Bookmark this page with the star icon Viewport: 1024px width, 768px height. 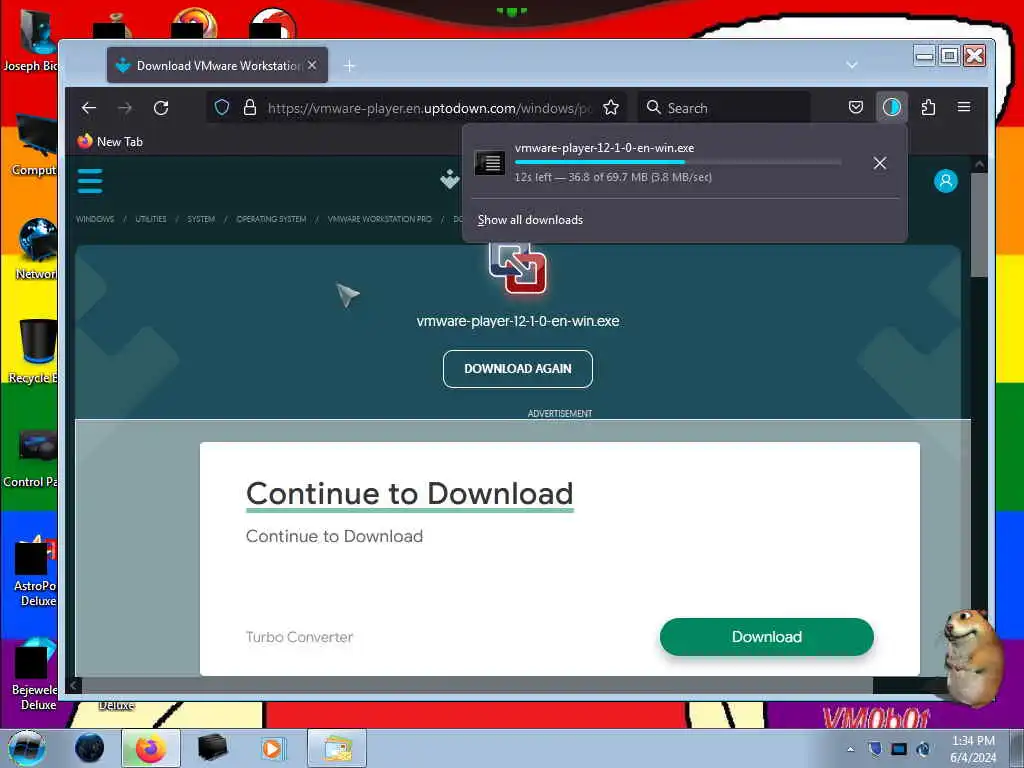pos(611,107)
